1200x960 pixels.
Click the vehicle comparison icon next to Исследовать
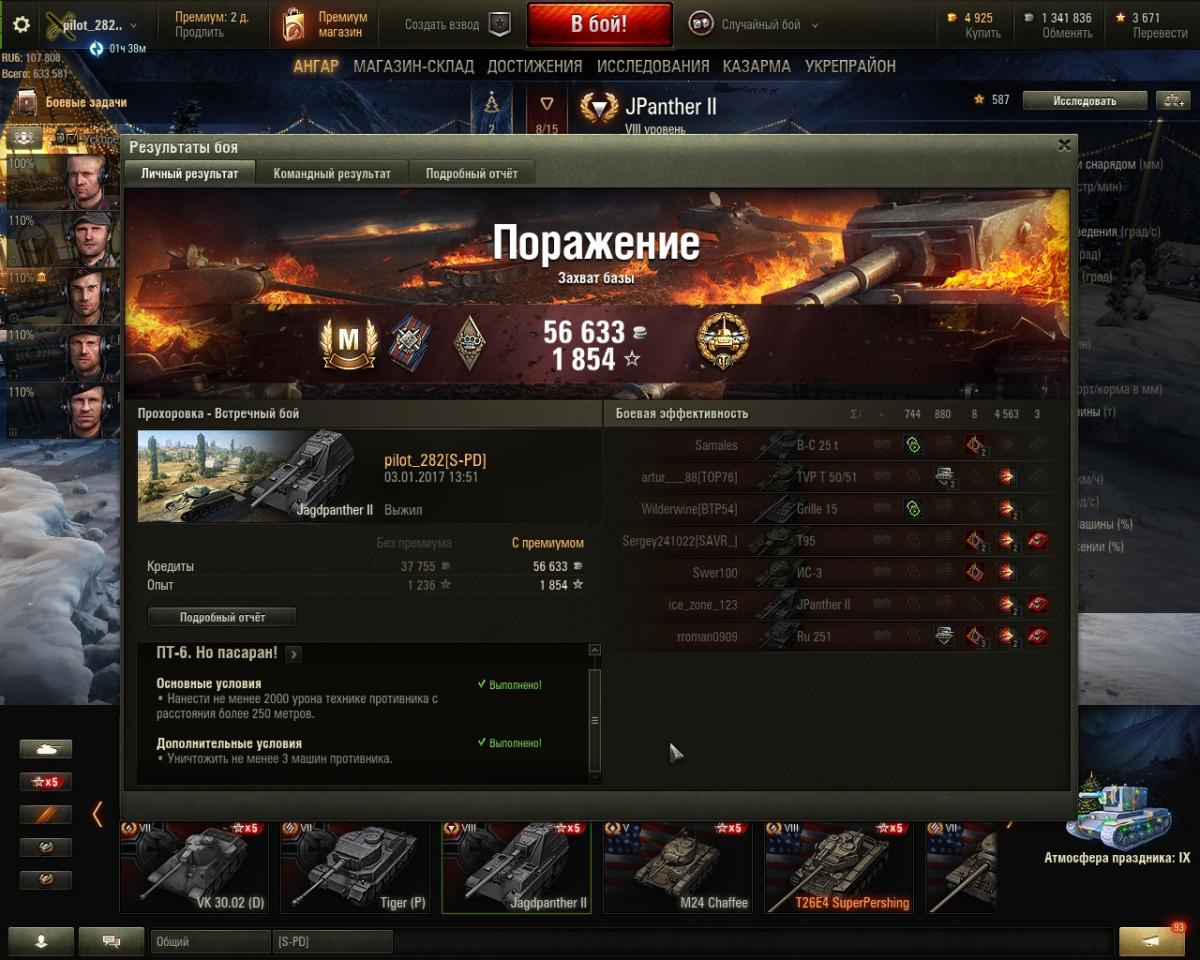(x=1172, y=100)
